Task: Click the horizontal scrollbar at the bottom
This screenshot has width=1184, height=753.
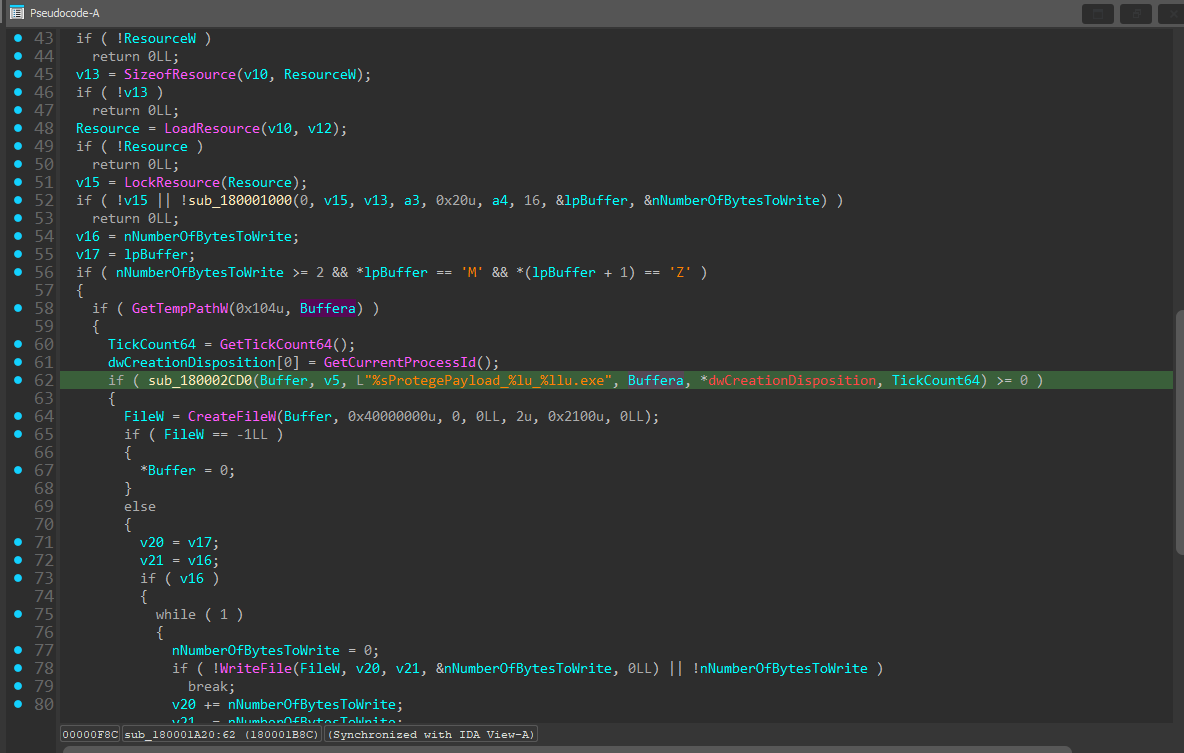Action: point(566,749)
